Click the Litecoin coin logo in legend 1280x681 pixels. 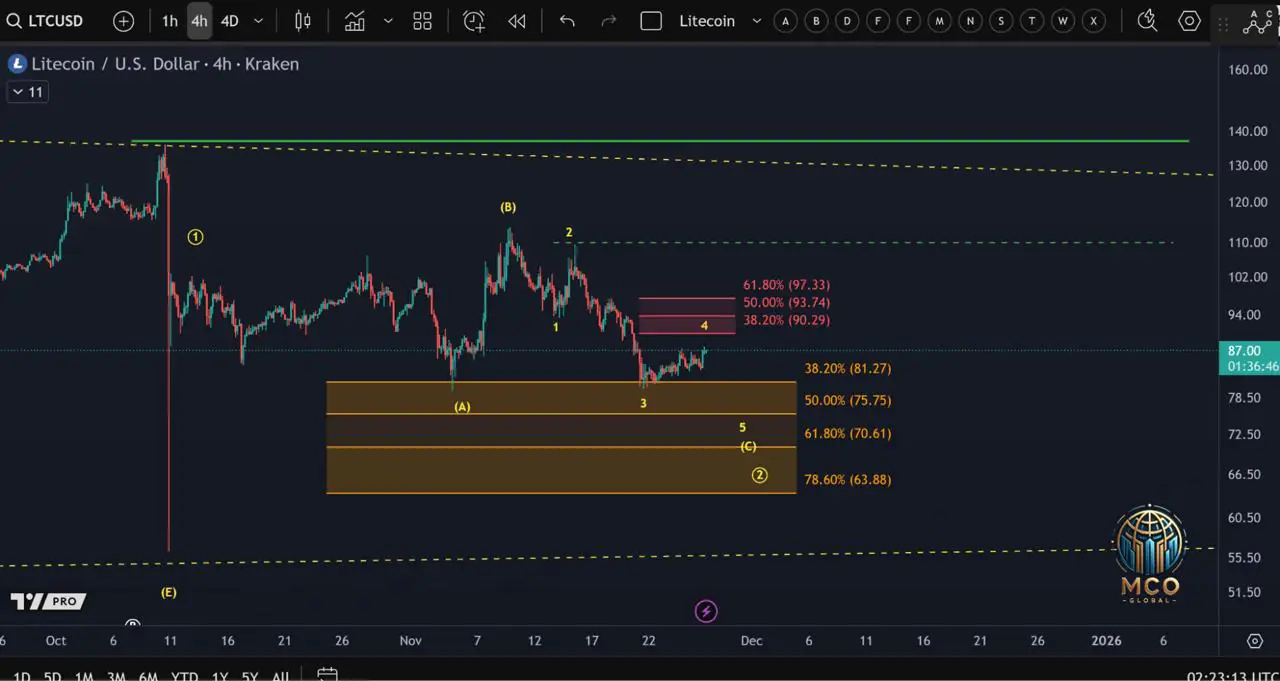[x=17, y=64]
